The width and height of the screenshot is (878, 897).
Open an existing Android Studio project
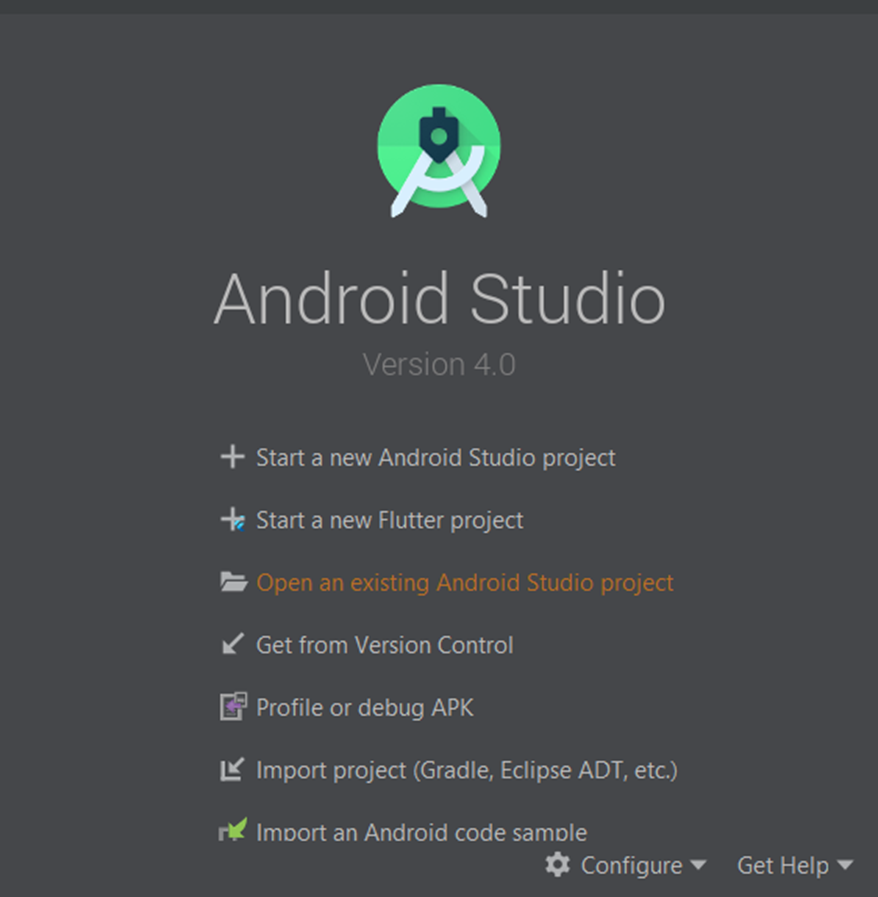pos(465,583)
